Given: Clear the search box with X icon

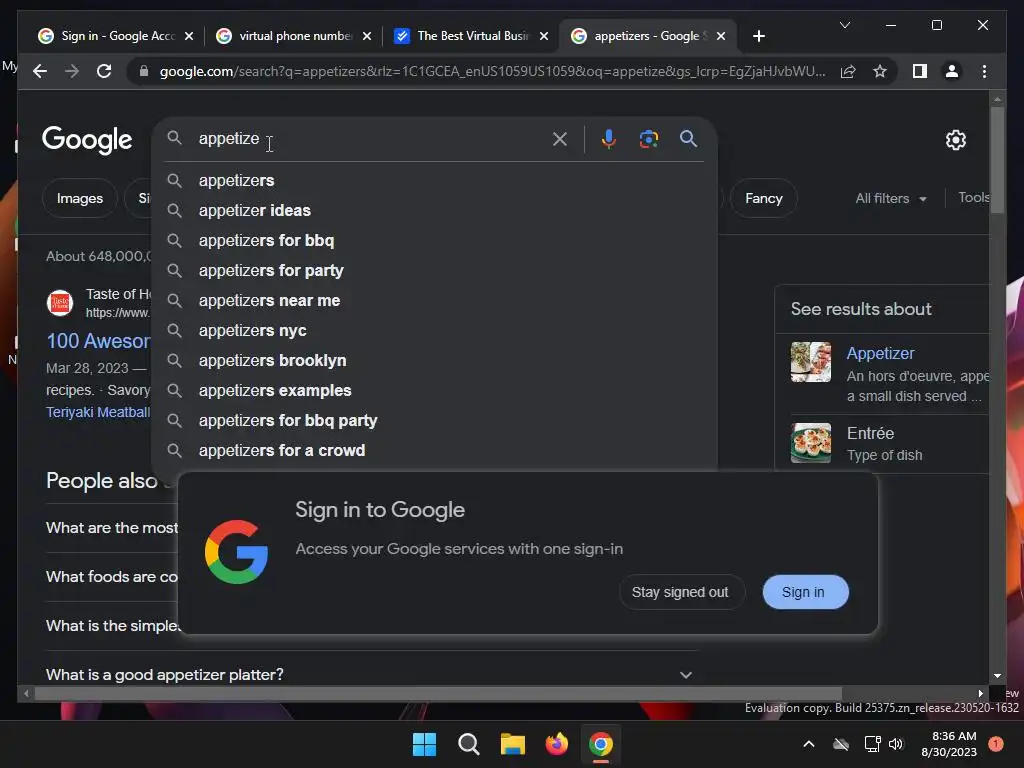Looking at the screenshot, I should 560,138.
